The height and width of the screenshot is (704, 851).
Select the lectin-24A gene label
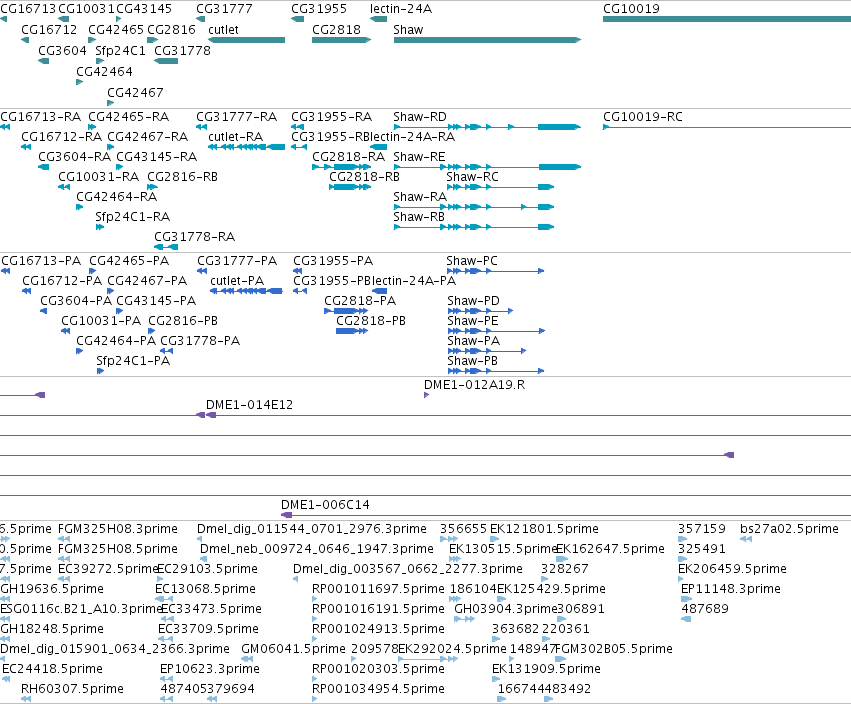click(x=401, y=9)
